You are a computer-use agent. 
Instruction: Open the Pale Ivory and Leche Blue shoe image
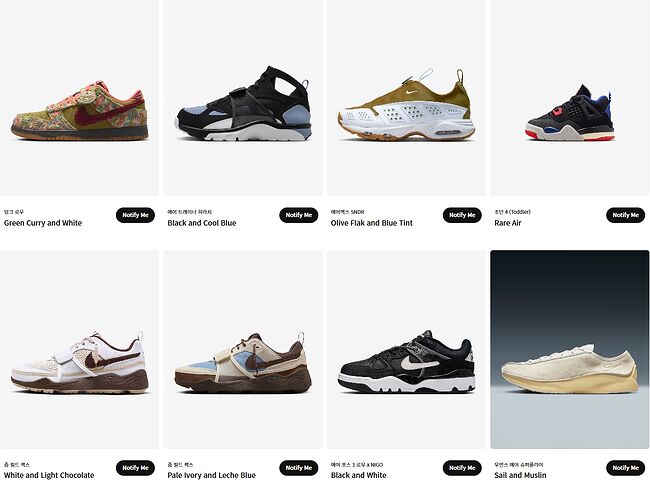243,349
